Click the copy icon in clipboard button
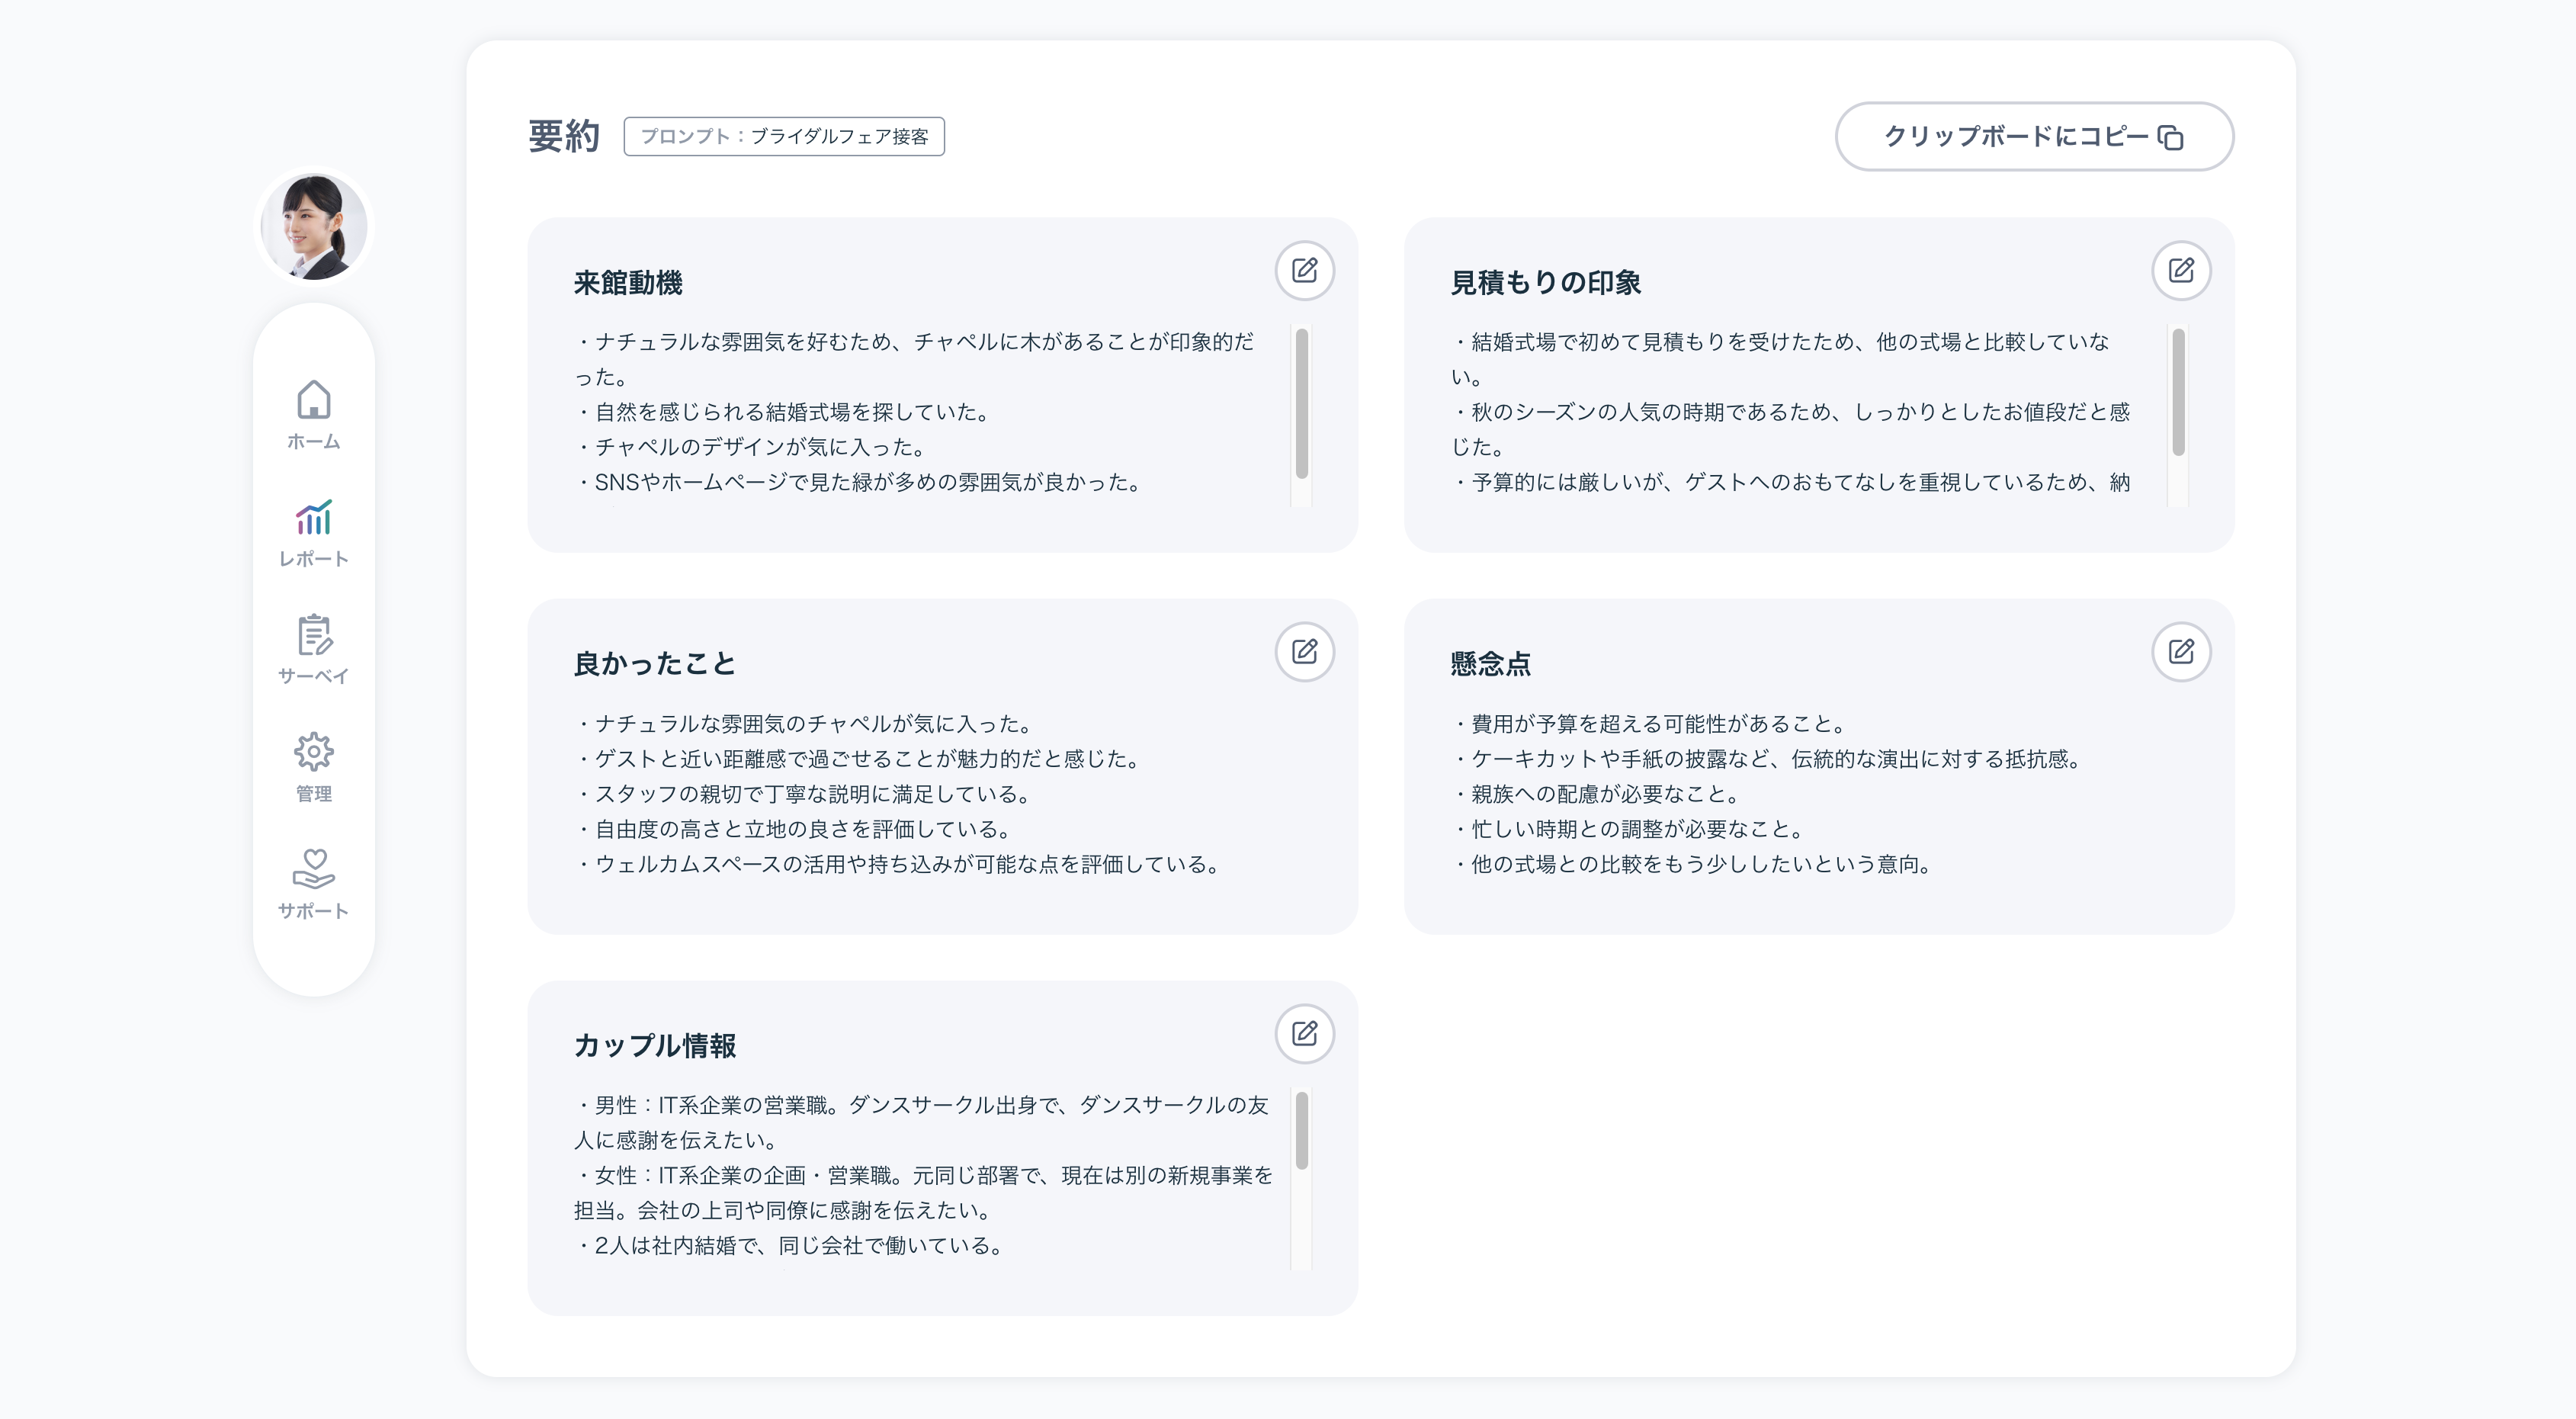Screen dimensions: 2576x1419 2170,137
